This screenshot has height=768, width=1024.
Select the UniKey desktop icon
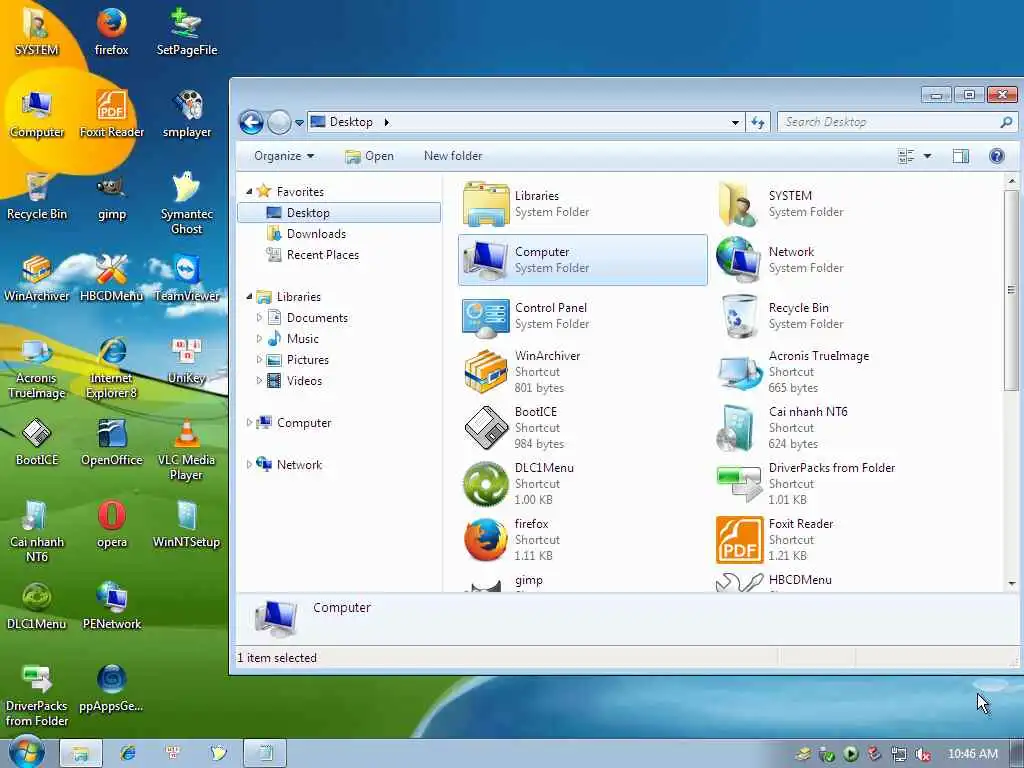tap(187, 360)
